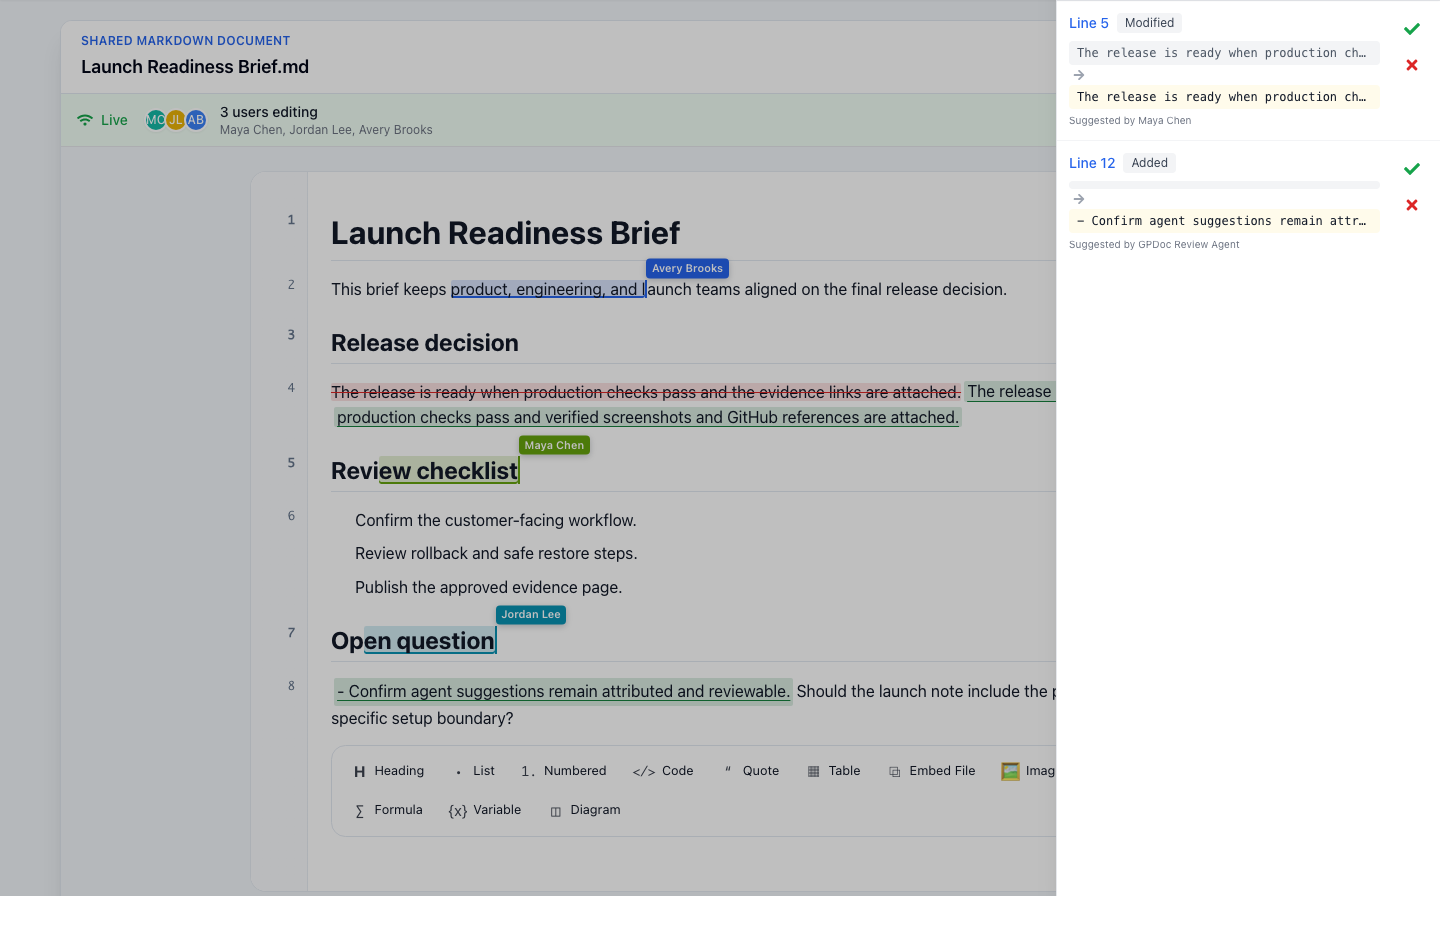Click the Review checklist heading

point(425,471)
